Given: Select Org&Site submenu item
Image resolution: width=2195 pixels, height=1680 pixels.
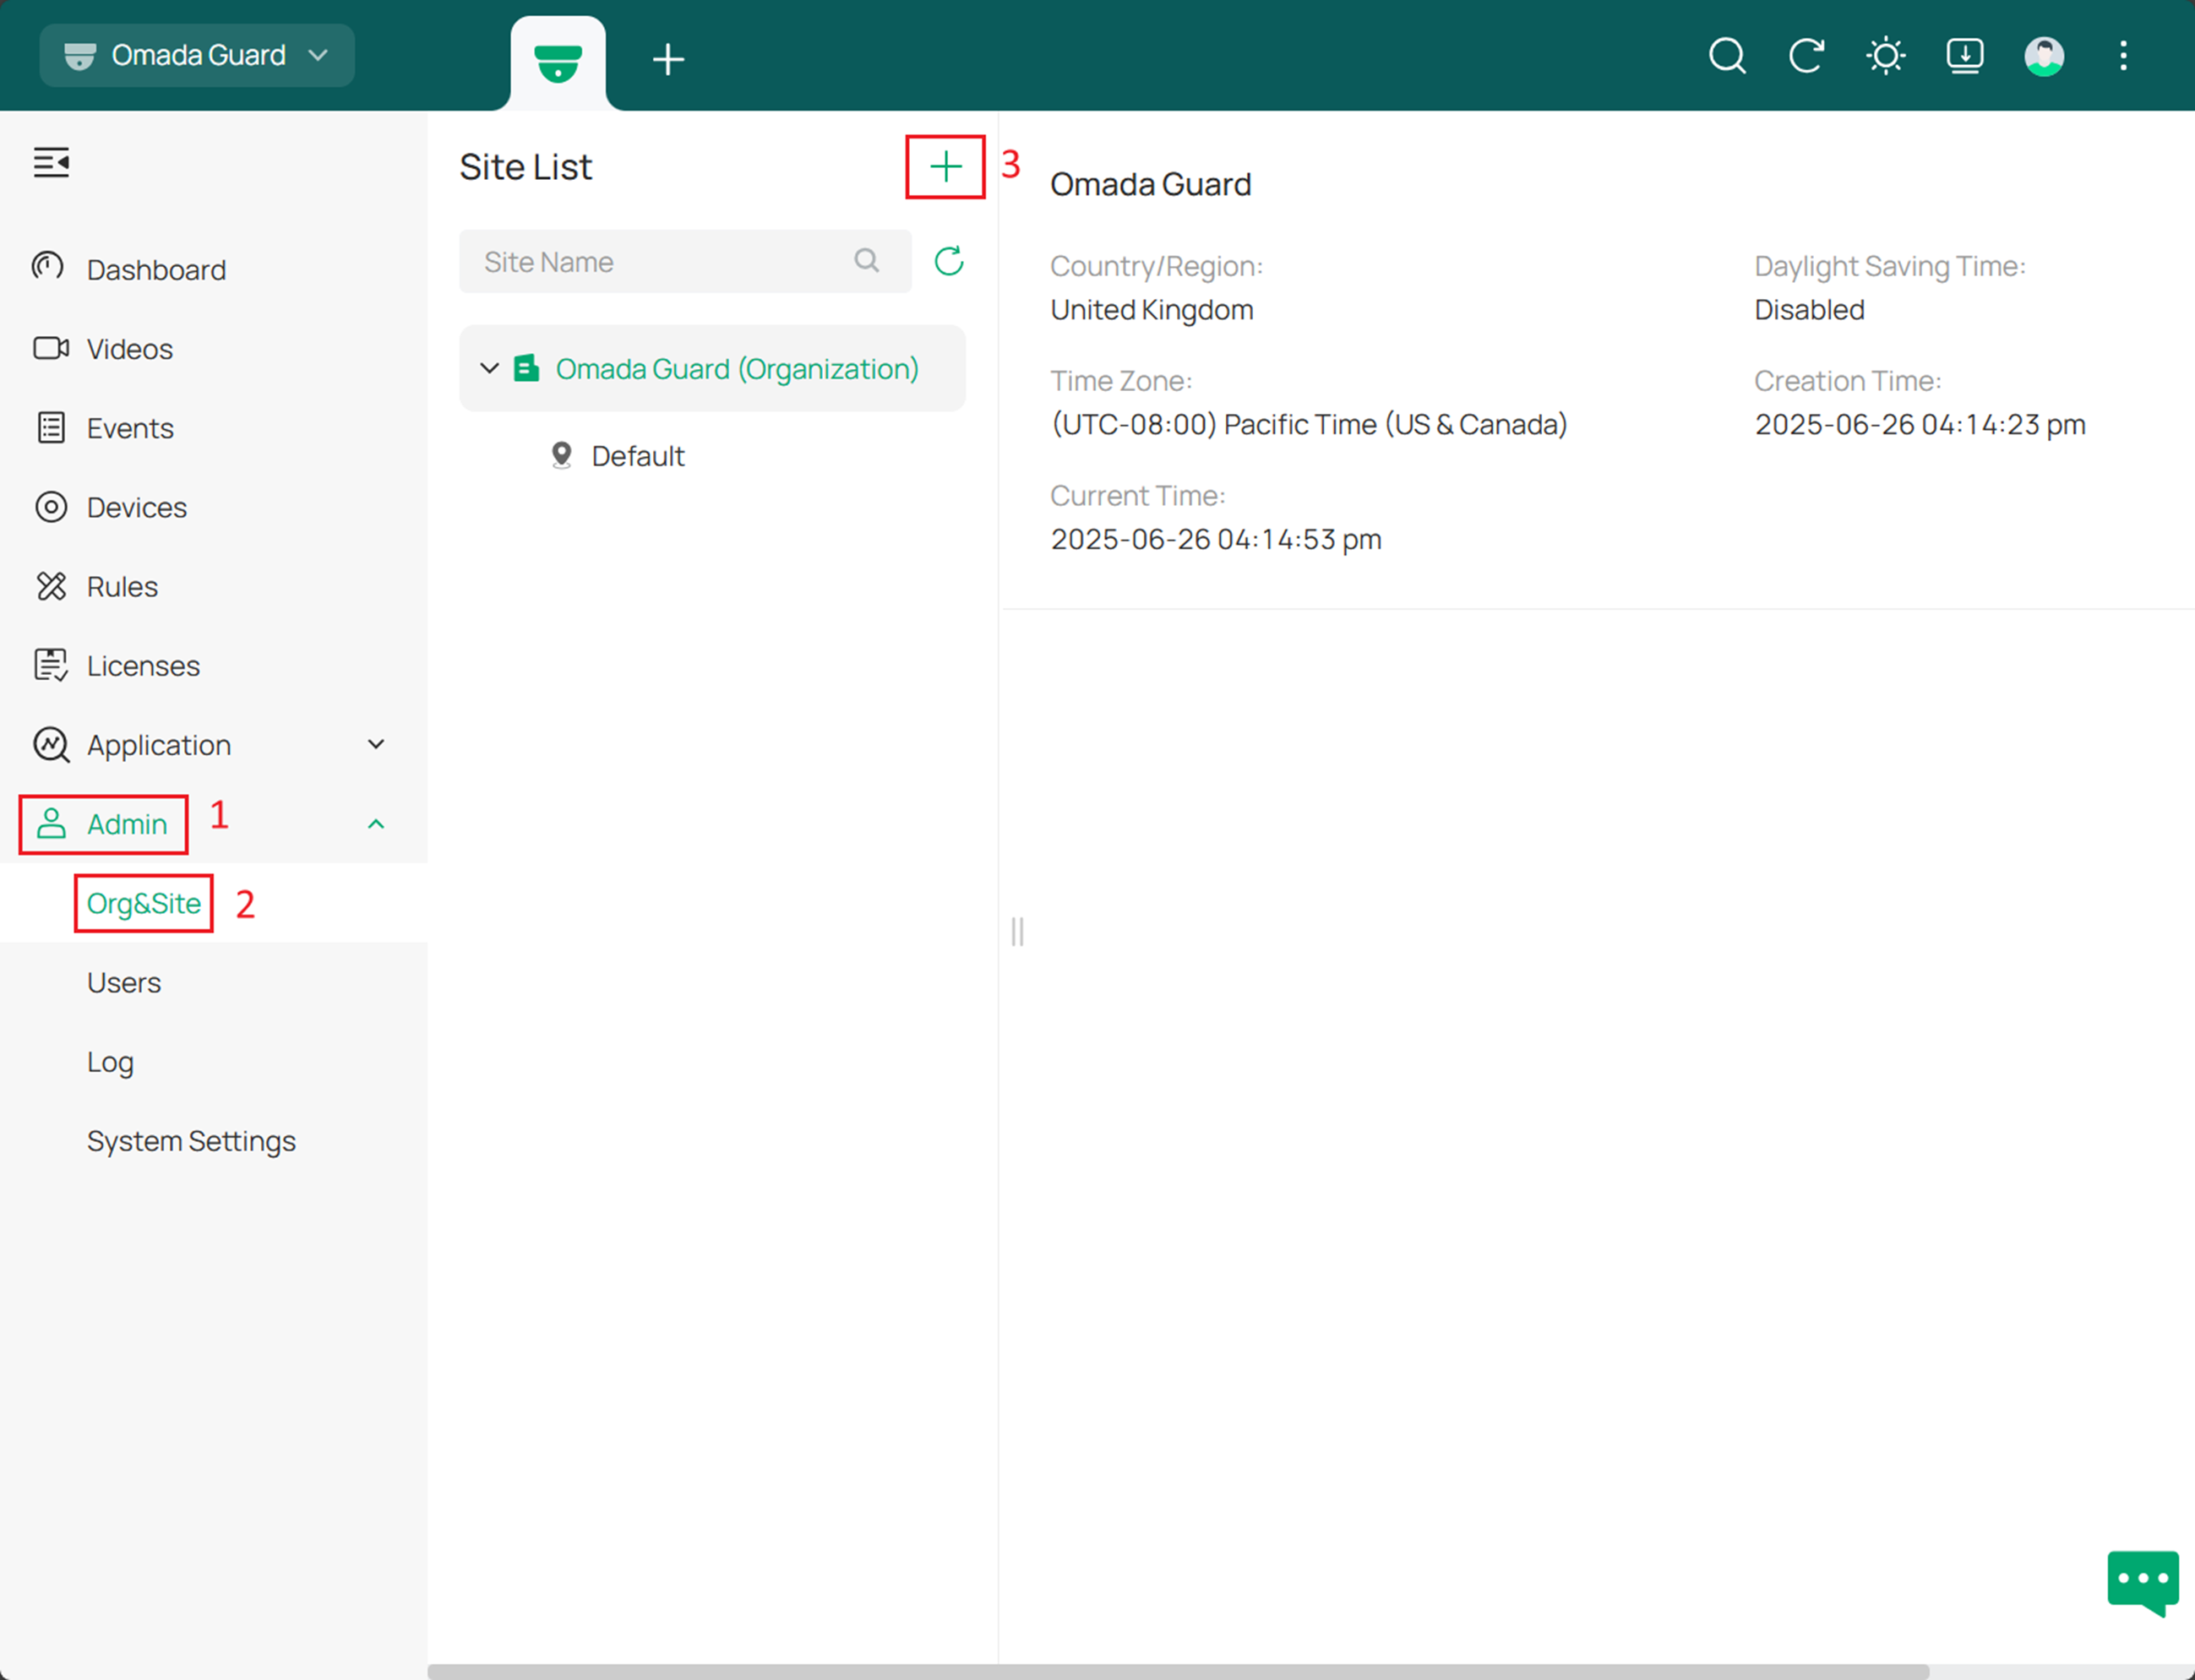Looking at the screenshot, I should pyautogui.click(x=144, y=903).
